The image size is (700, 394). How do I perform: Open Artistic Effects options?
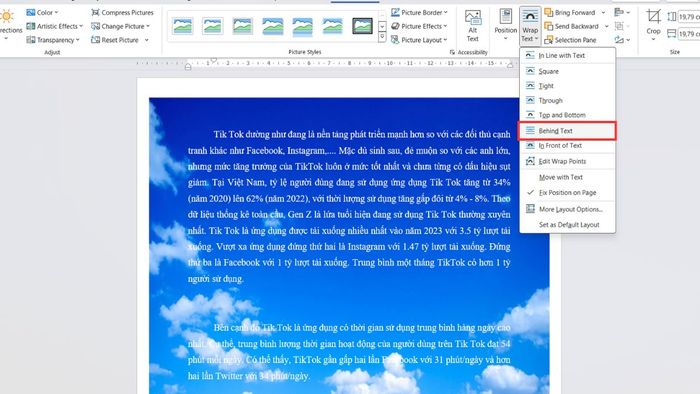click(54, 26)
